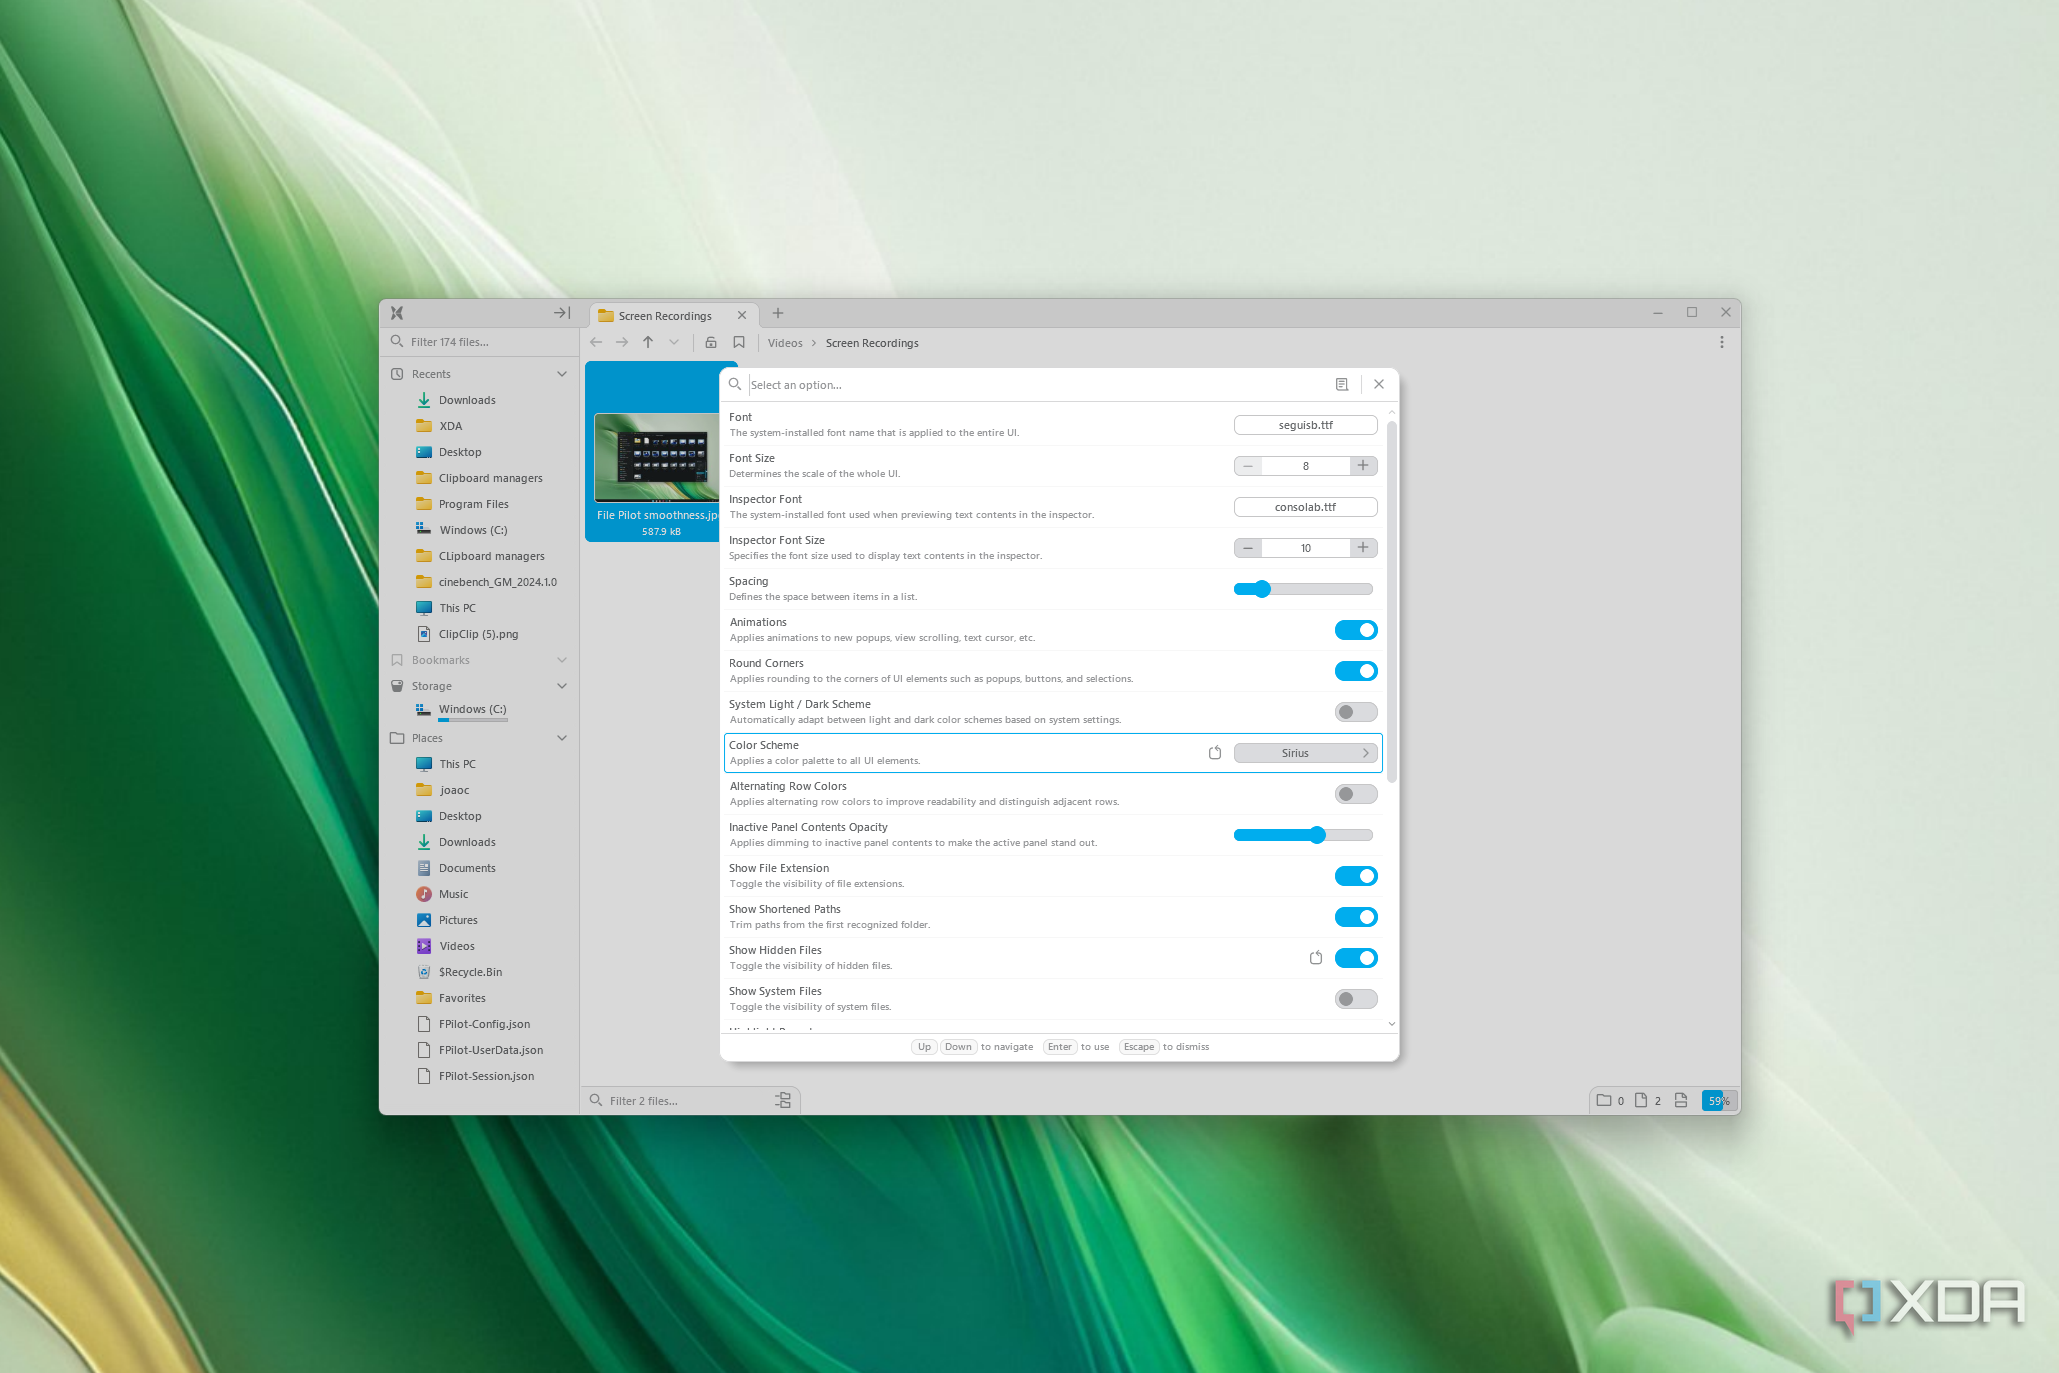2059x1373 pixels.
Task: Open Clipboard managers in Recents
Action: (490, 478)
